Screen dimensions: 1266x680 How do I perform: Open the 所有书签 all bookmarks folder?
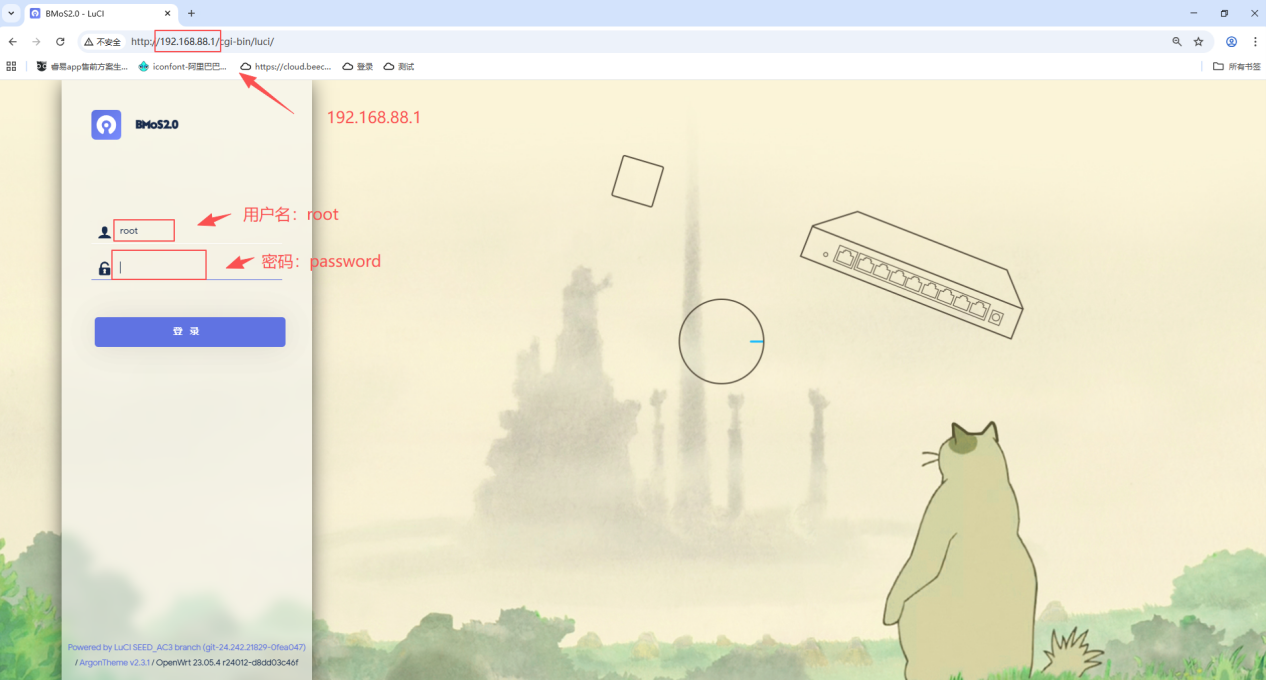pyautogui.click(x=1237, y=67)
